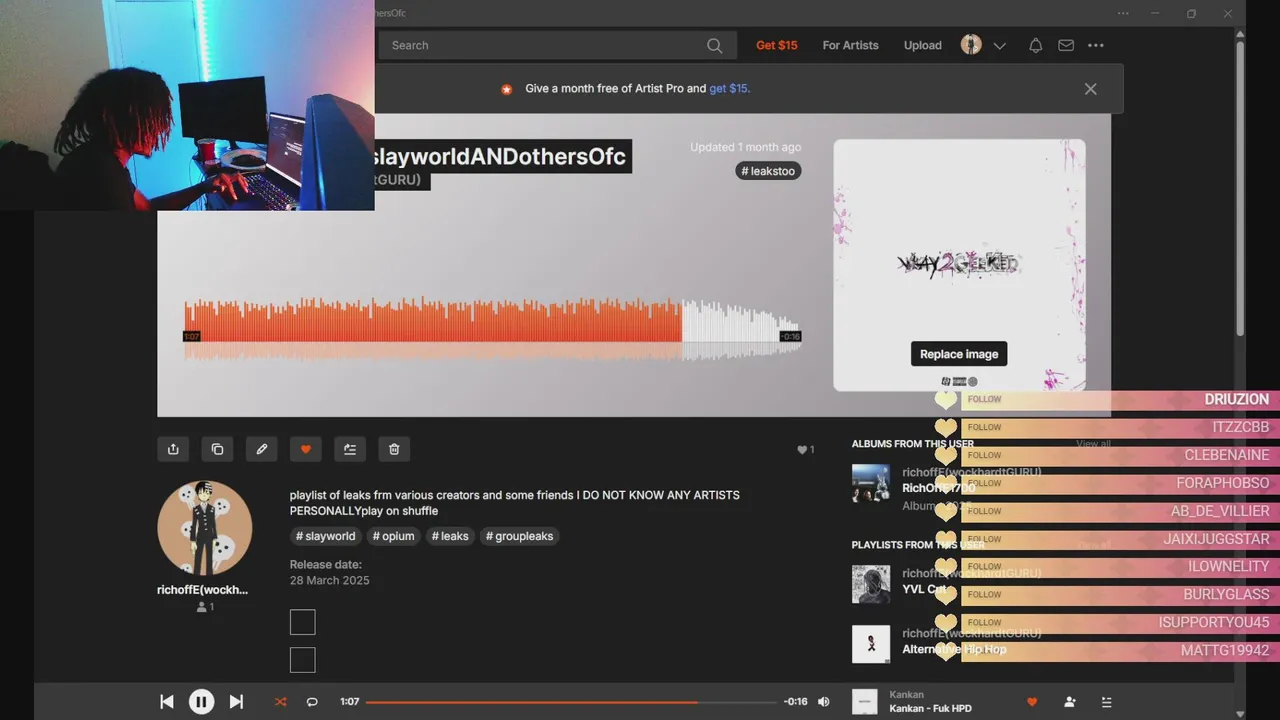Image resolution: width=1280 pixels, height=720 pixels.
Task: Click the search magnifier icon
Action: click(714, 45)
